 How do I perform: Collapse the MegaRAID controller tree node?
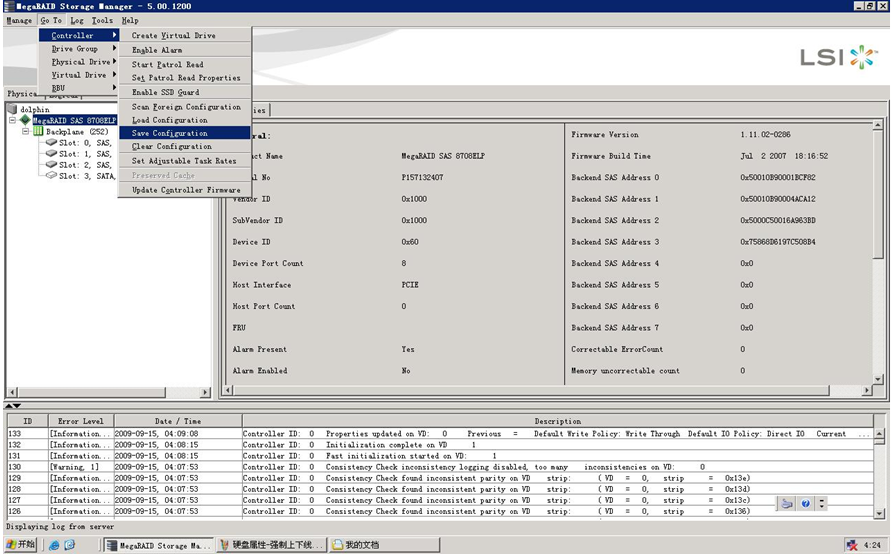13,120
